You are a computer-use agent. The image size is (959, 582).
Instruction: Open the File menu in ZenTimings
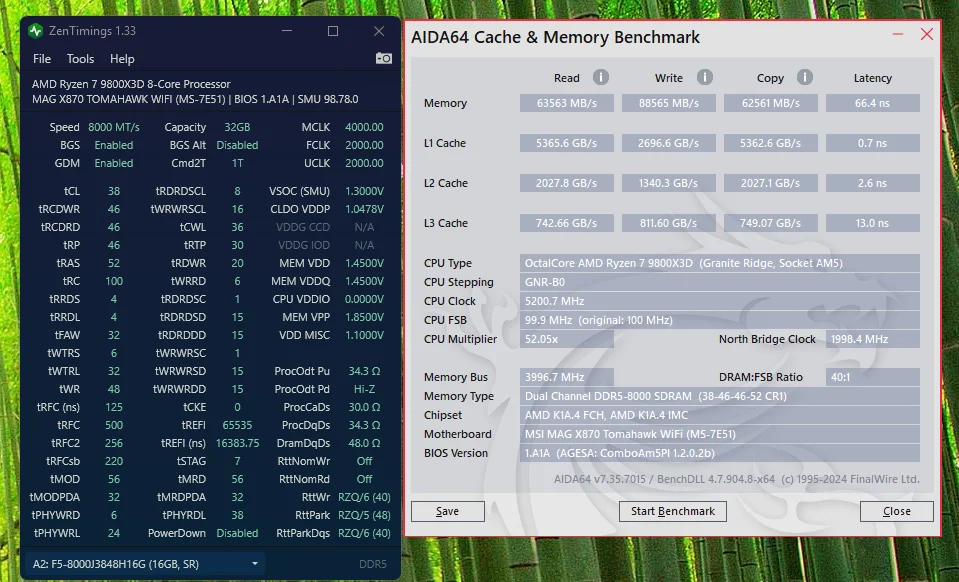click(x=42, y=59)
